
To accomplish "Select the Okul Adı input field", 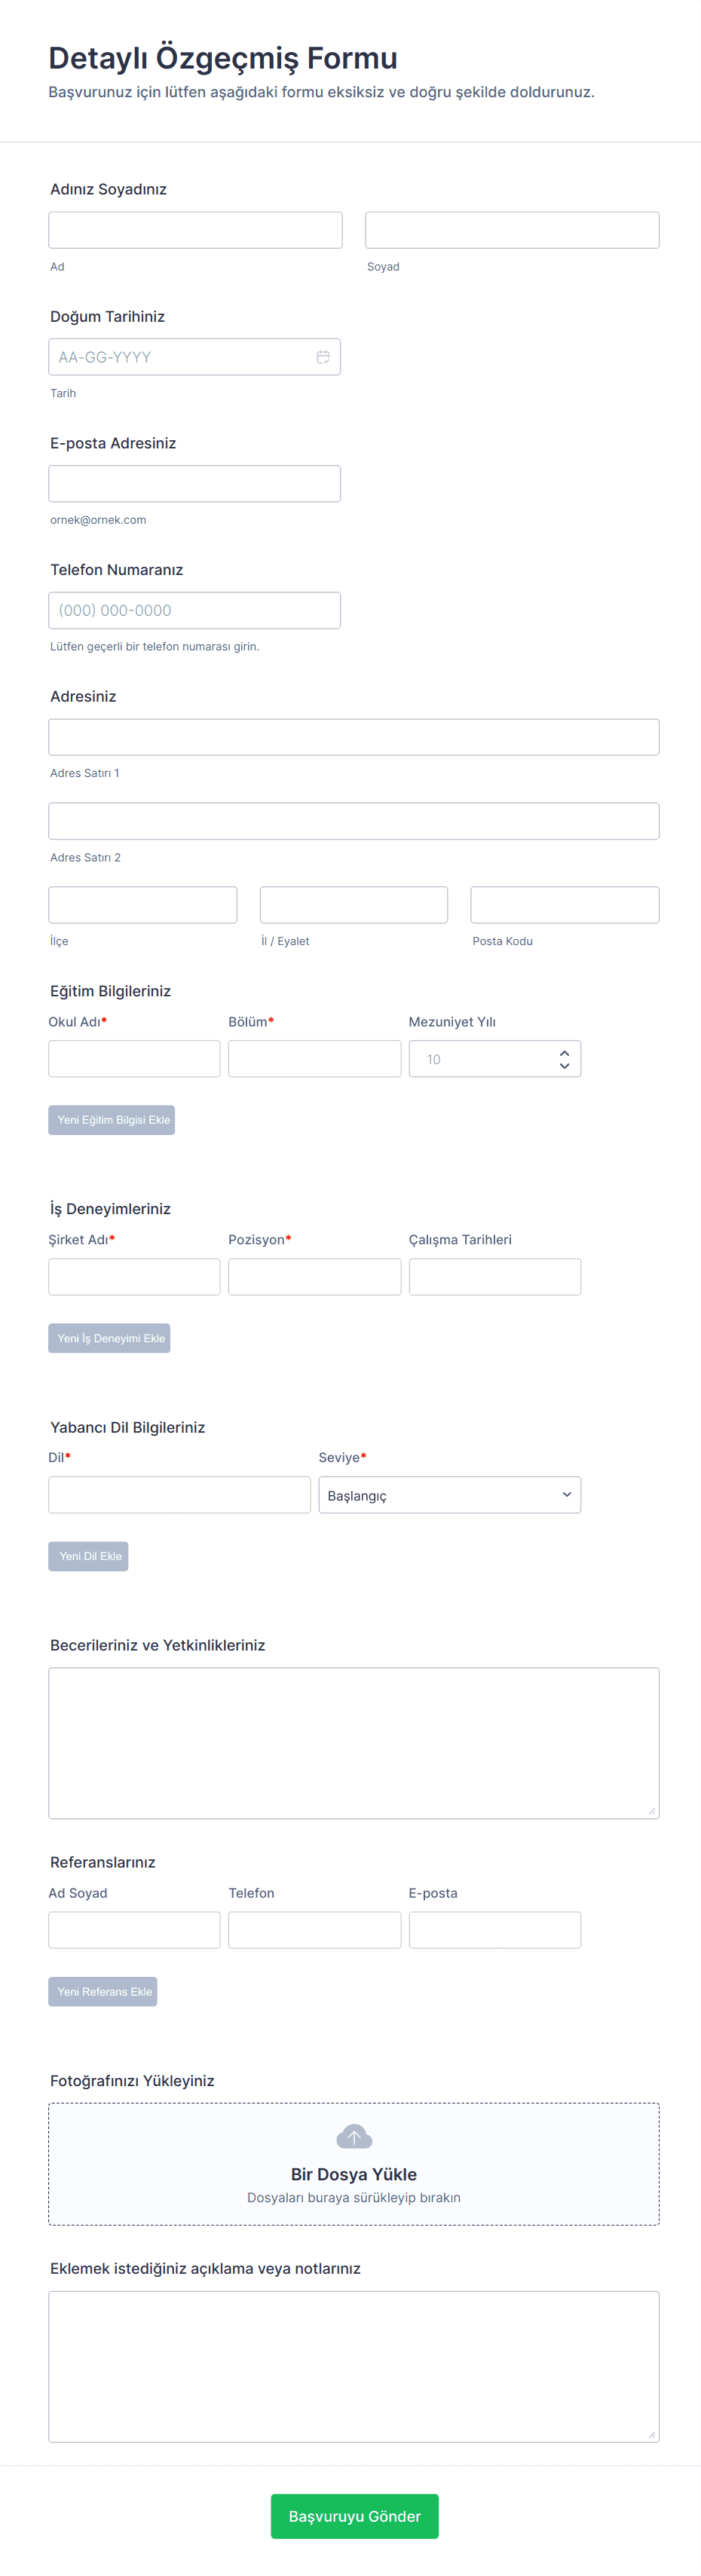I will pos(134,1059).
